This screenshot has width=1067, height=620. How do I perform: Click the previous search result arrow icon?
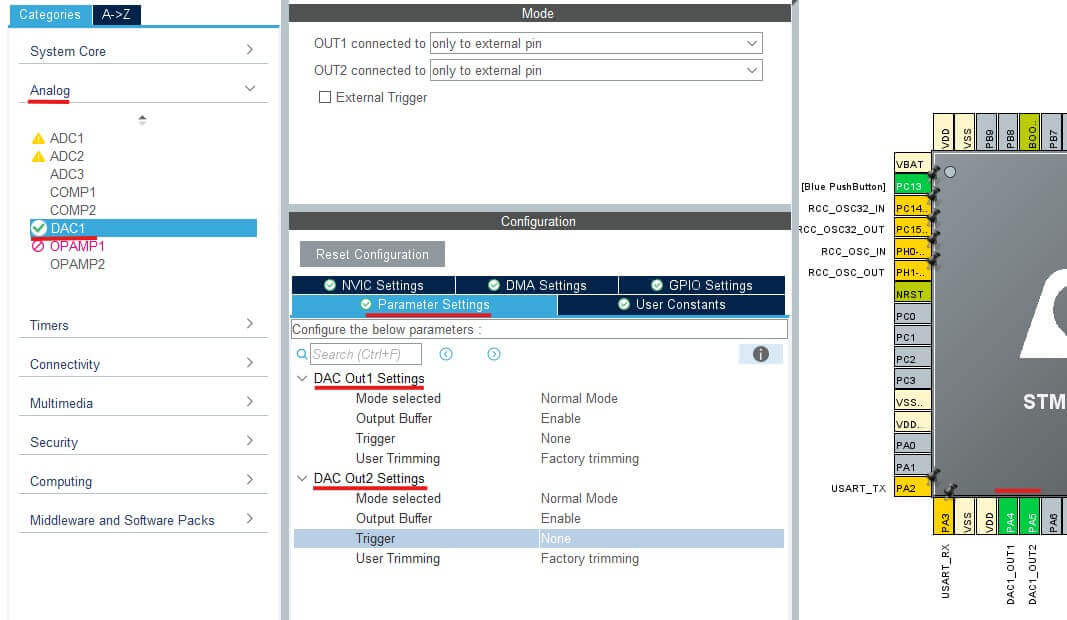pos(446,354)
